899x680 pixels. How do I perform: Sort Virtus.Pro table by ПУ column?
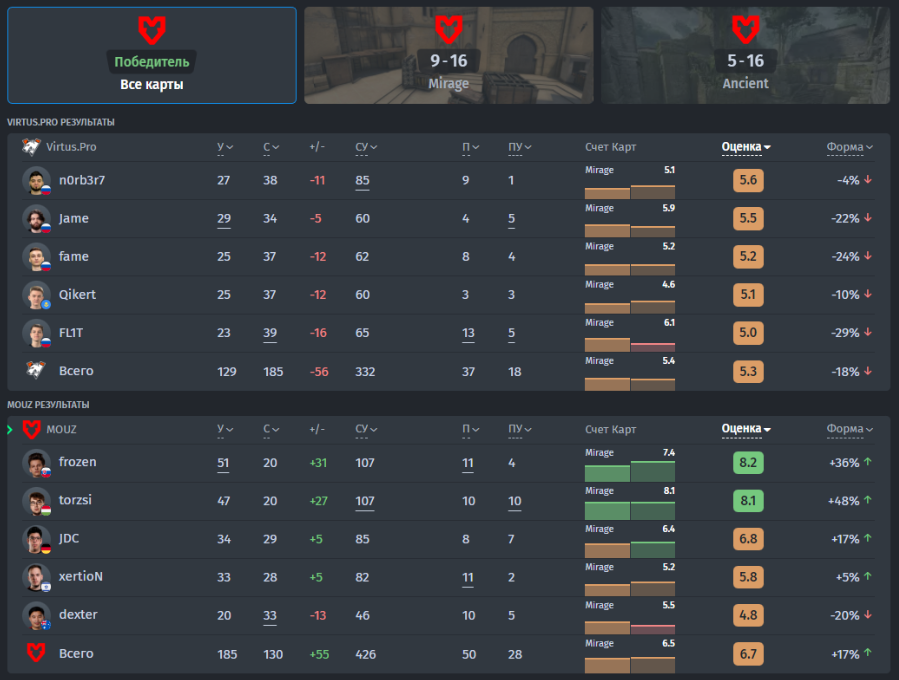click(x=519, y=147)
